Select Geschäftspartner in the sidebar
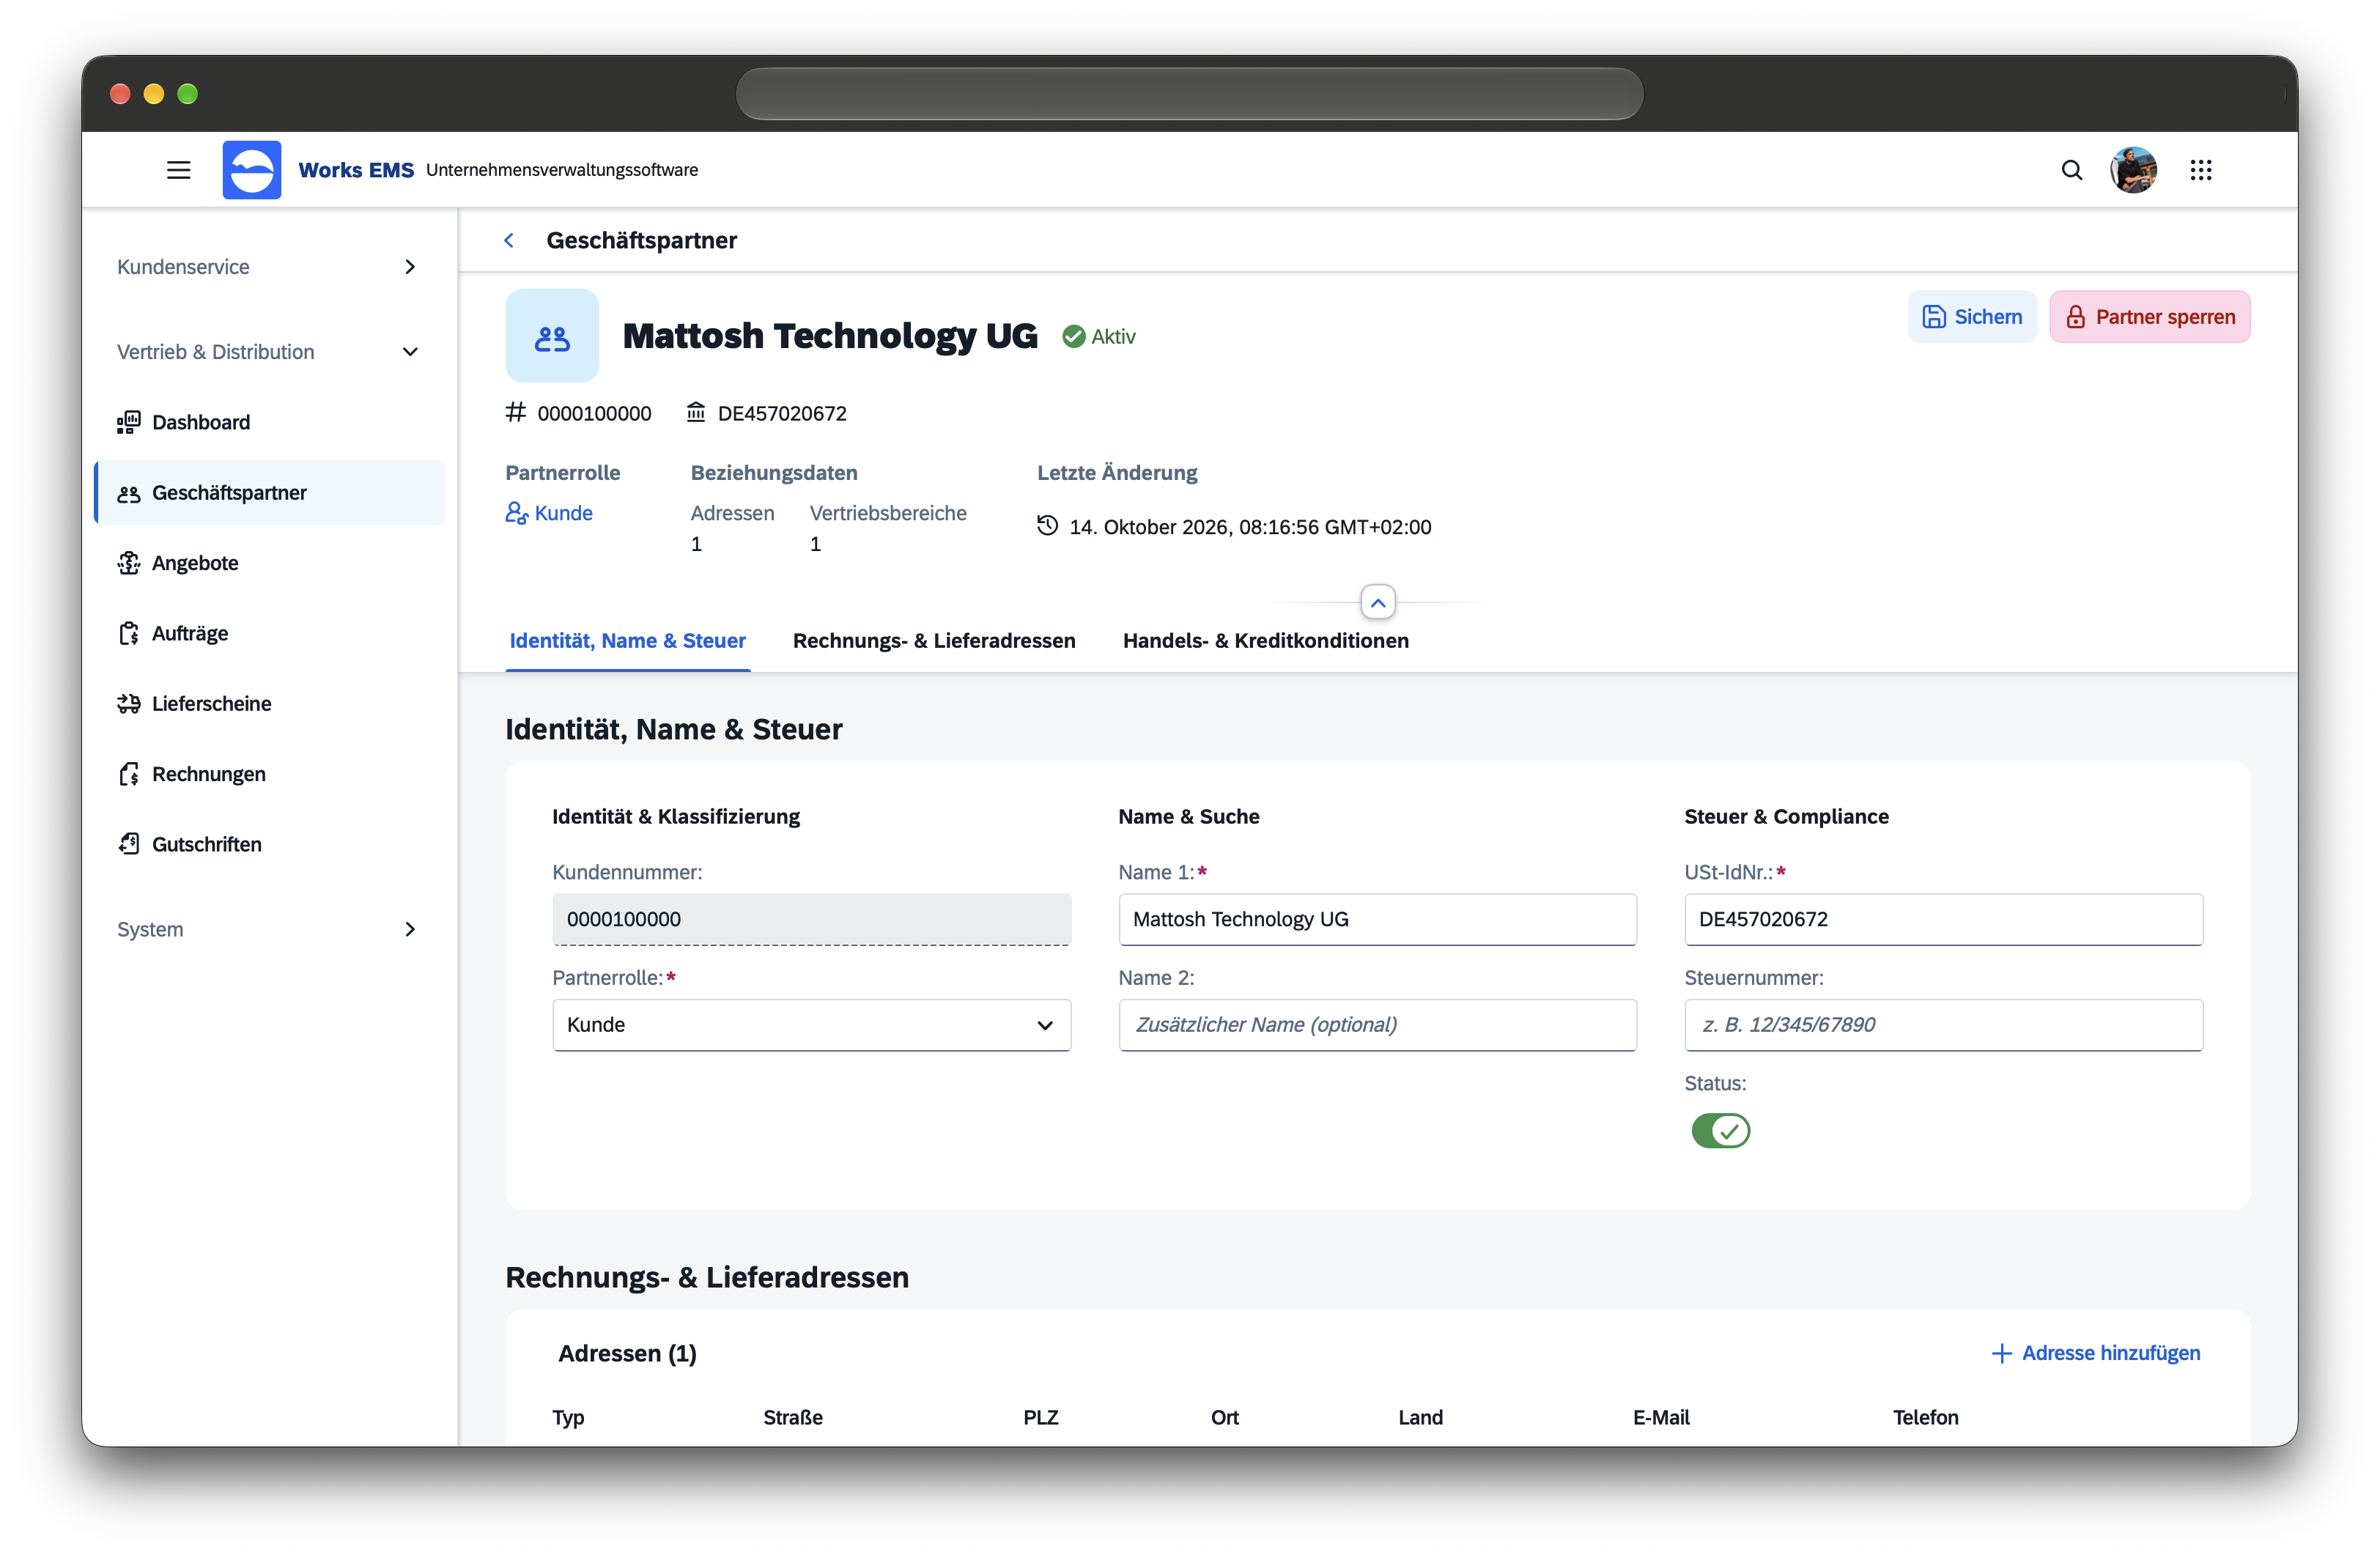 270,492
